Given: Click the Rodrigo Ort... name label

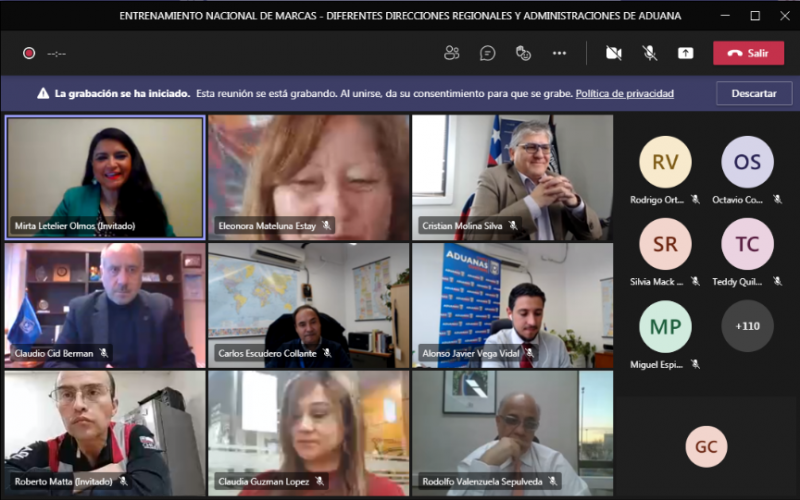Looking at the screenshot, I should [657, 199].
